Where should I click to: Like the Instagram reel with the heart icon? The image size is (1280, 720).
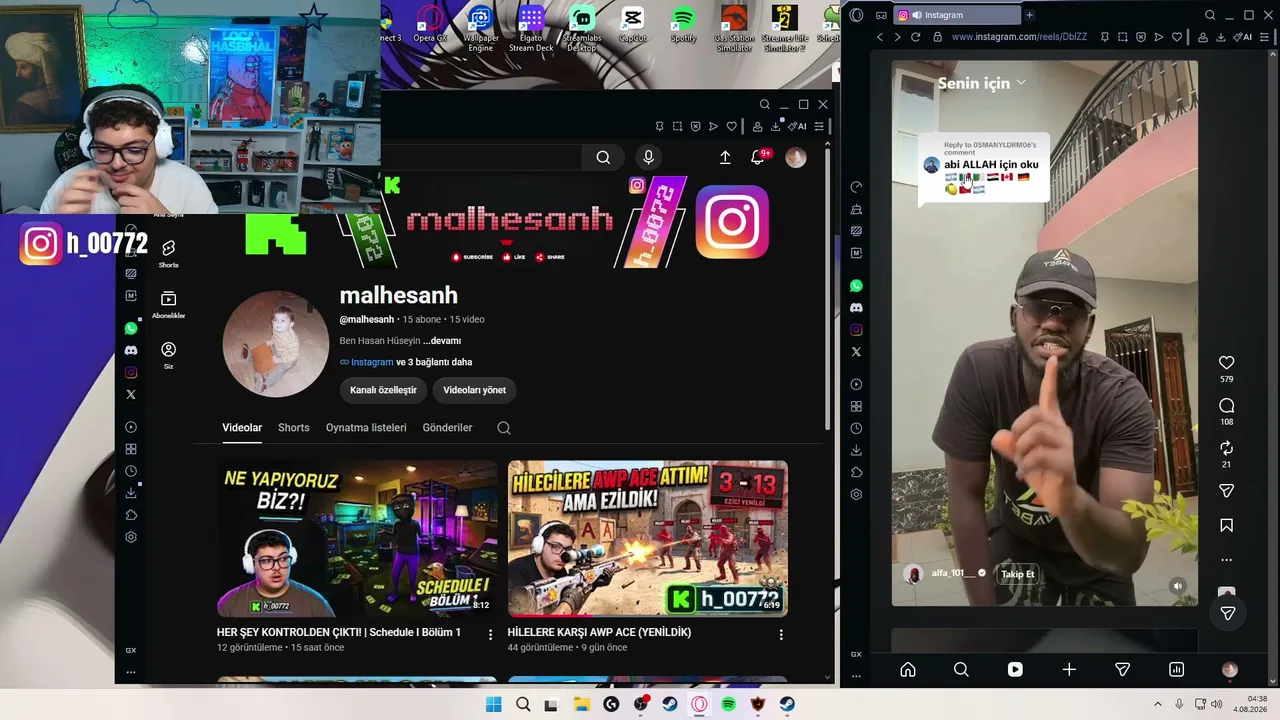pos(1226,362)
